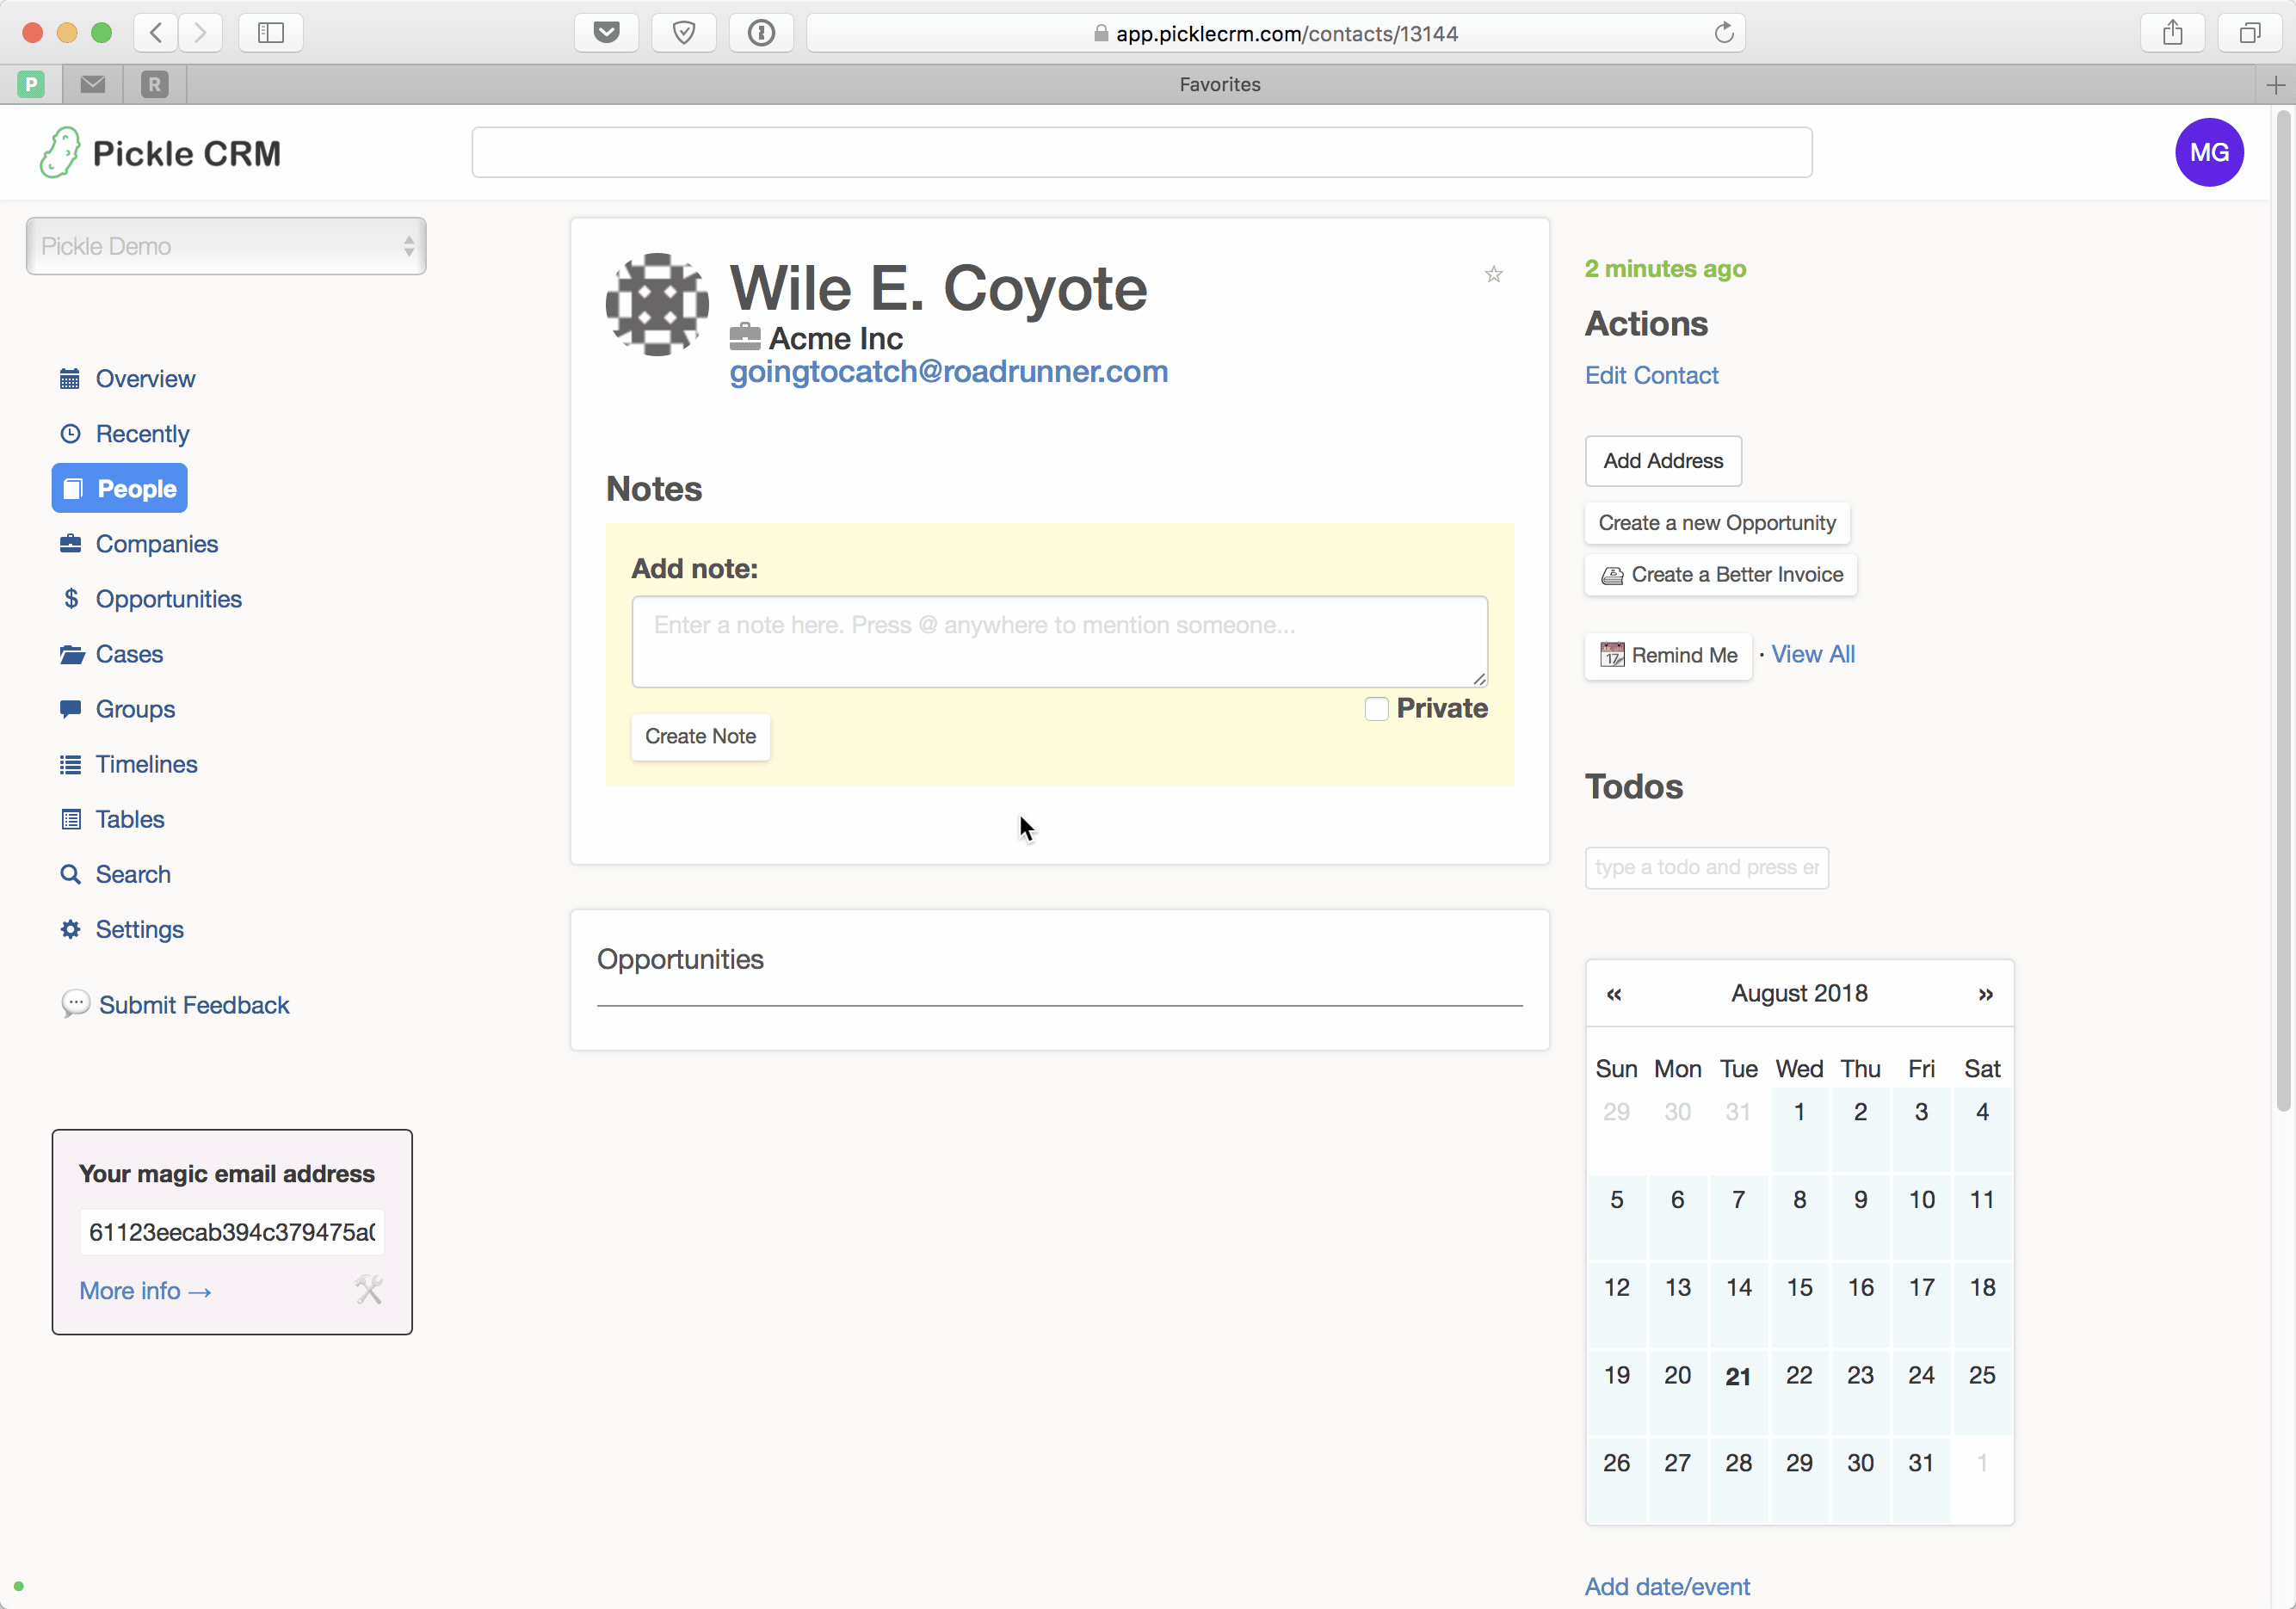
Task: Click the page vertical scrollbar
Action: 2283,610
